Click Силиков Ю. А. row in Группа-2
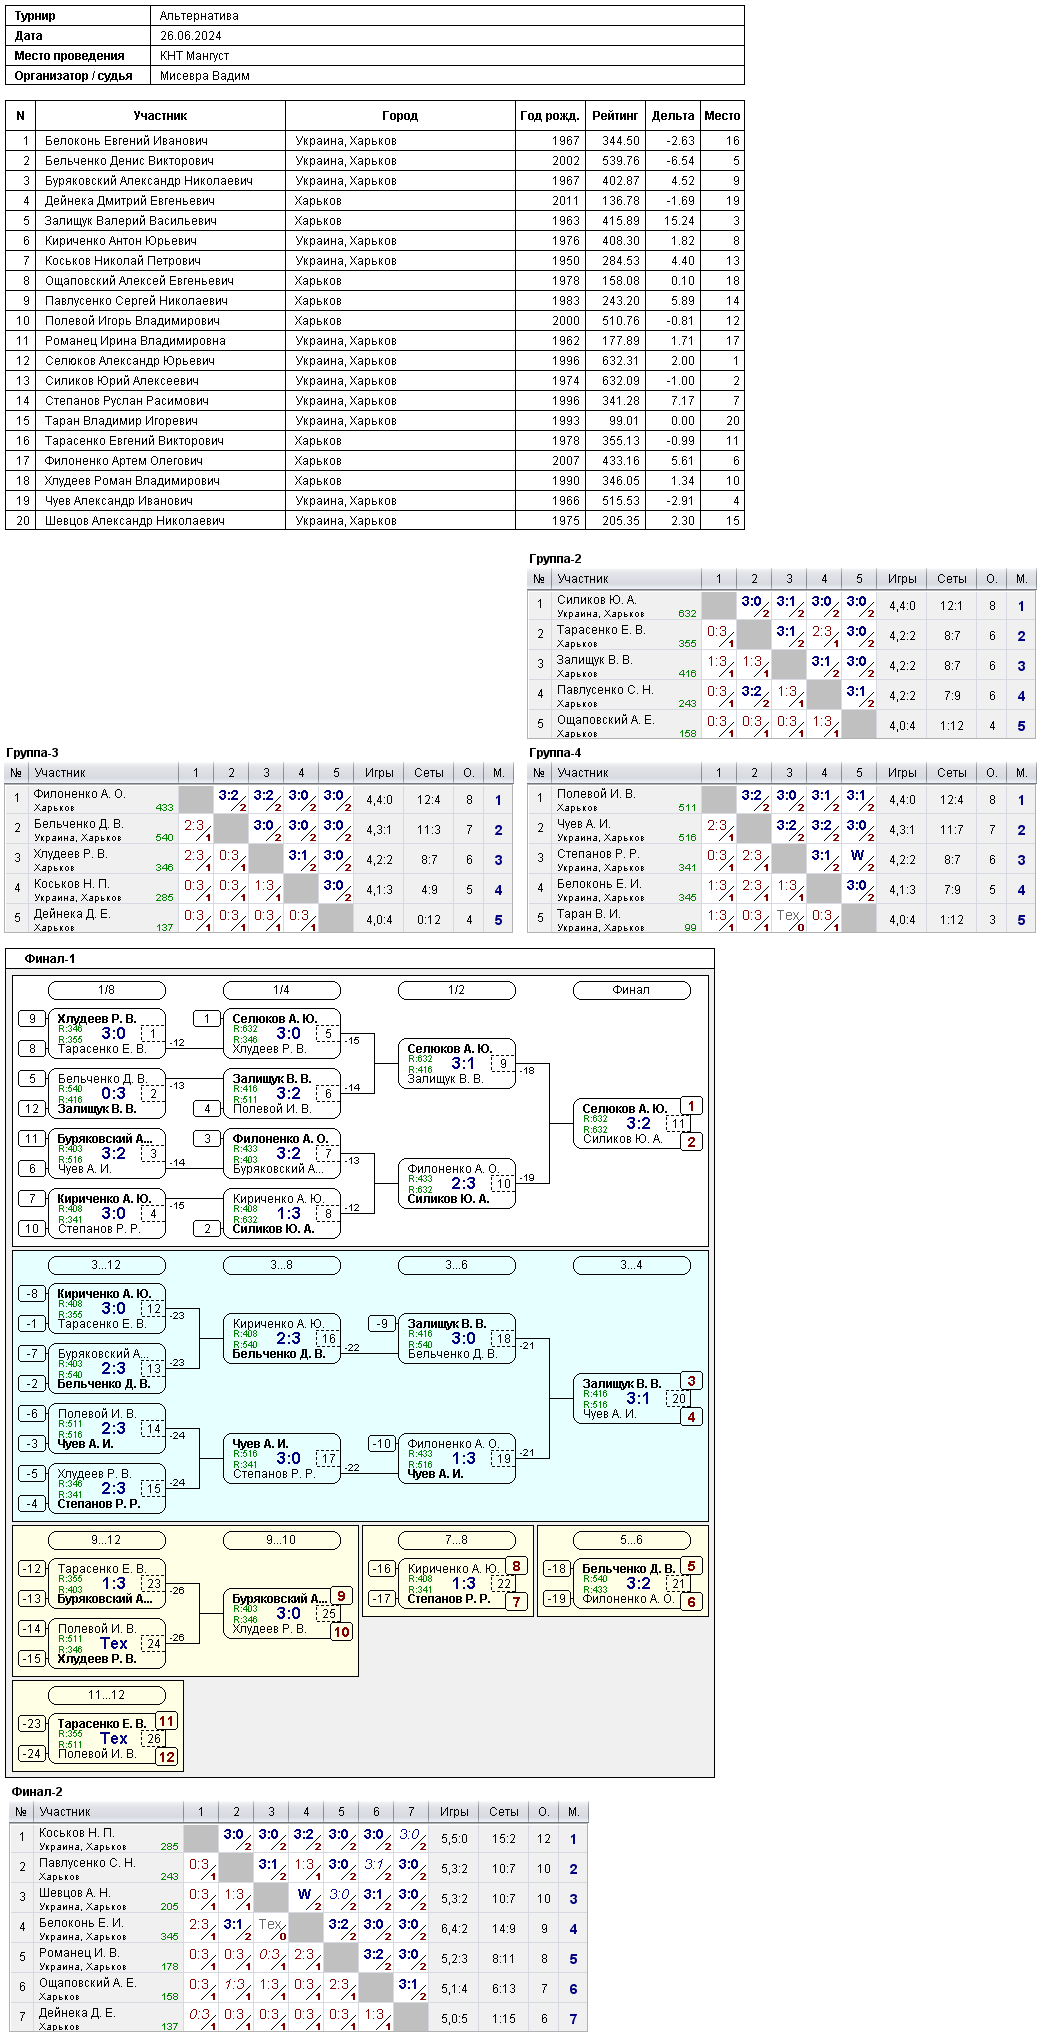Image resolution: width=1046 pixels, height=2037 pixels. pos(782,605)
